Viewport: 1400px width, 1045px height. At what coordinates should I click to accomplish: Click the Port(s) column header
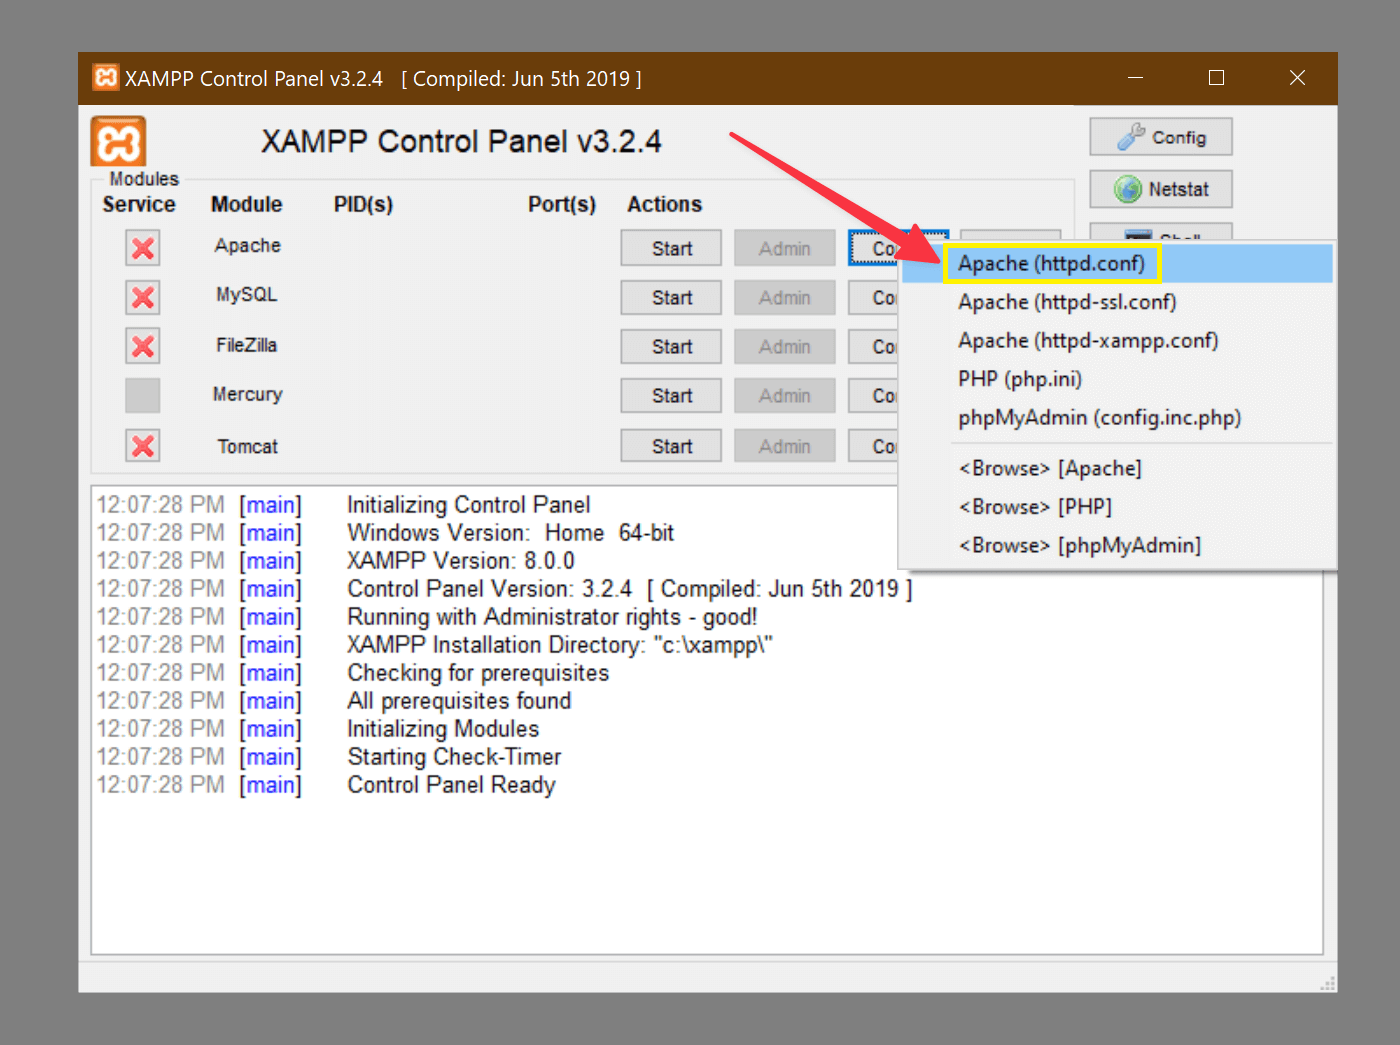[x=562, y=204]
